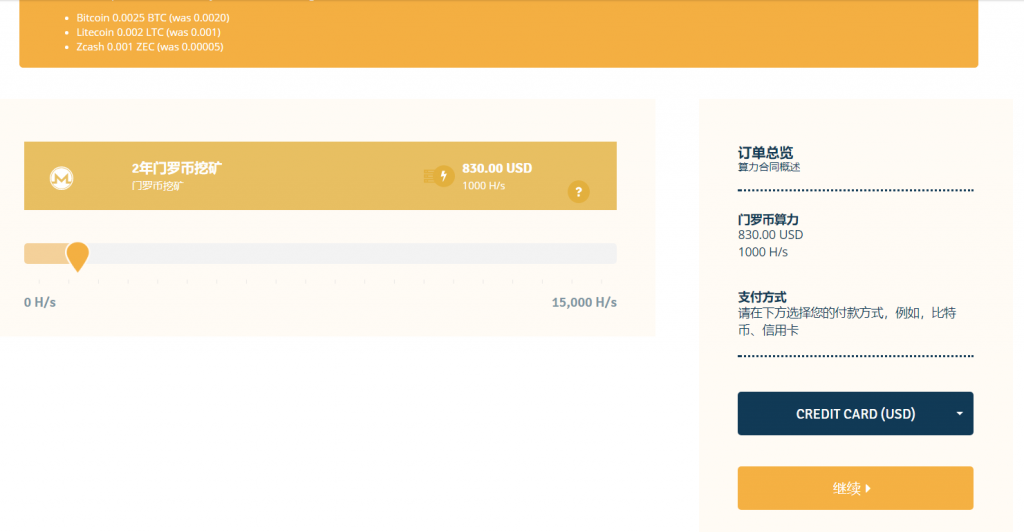Click the Litecoin 0.002 LTC notice line

click(x=148, y=32)
